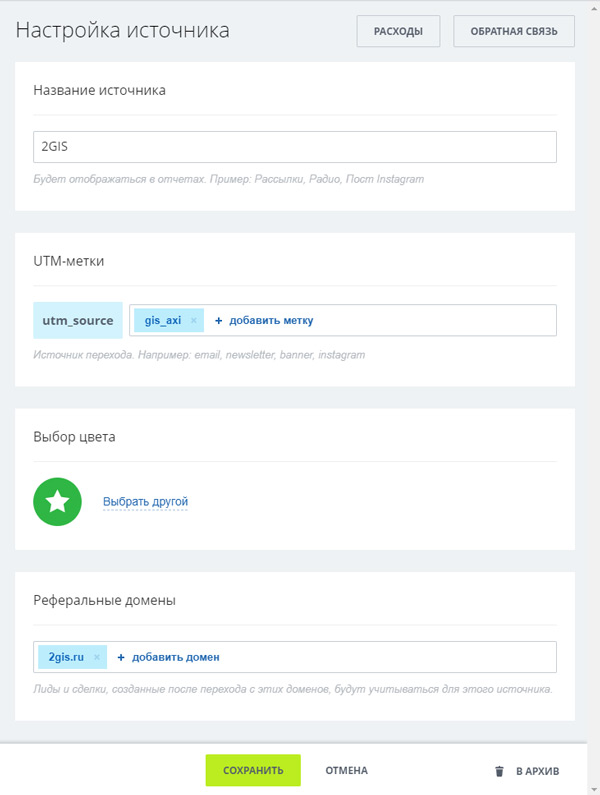The image size is (600, 795).
Task: Click the trash icon for archiving
Action: point(500,771)
